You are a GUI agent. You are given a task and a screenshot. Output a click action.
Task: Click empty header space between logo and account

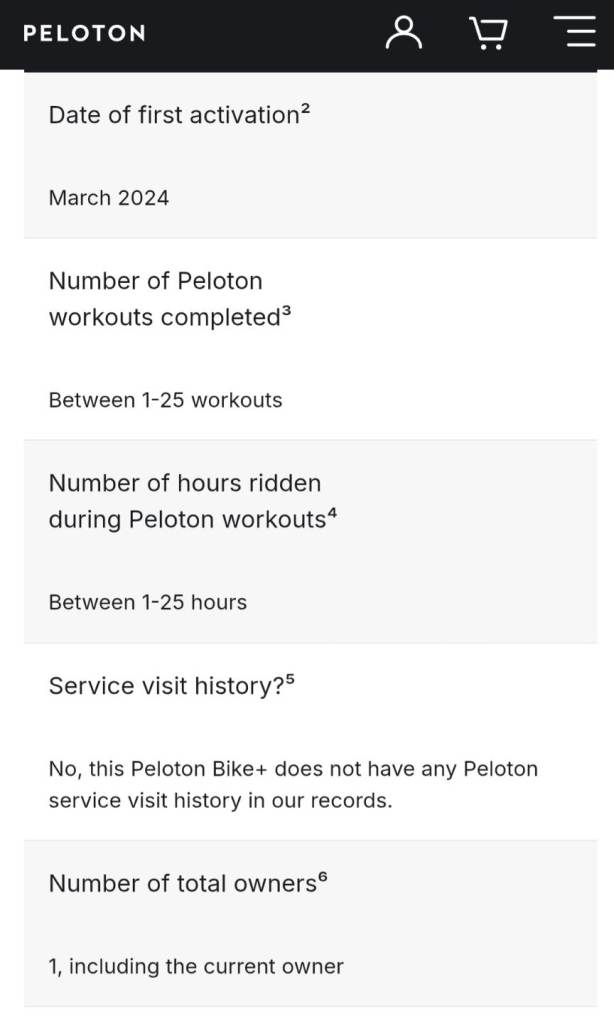(265, 33)
